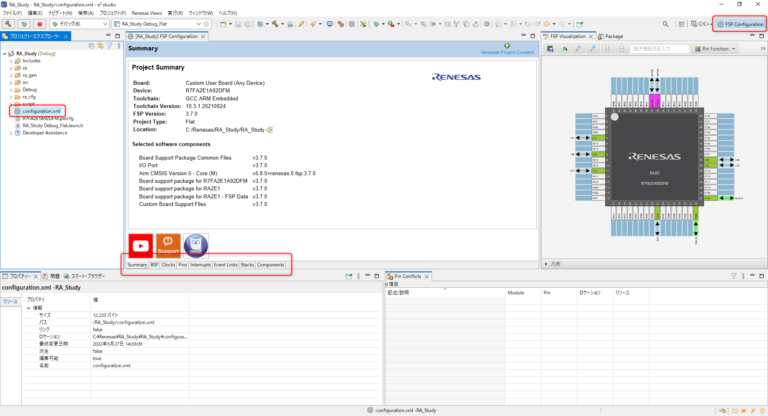The width and height of the screenshot is (768, 416).
Task: Select the Stacks tab
Action: [247, 265]
